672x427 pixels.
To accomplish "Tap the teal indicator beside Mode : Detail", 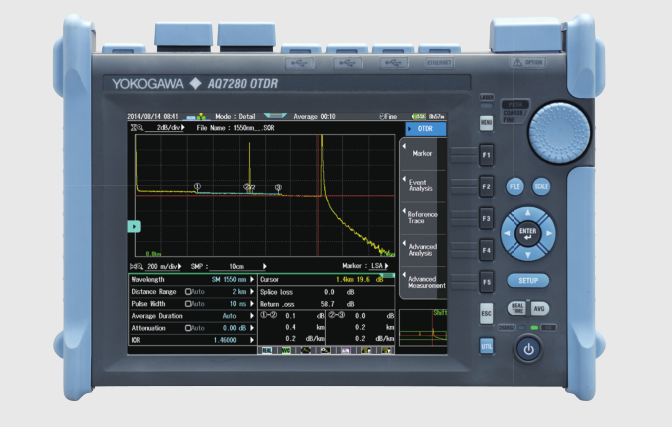I will click(275, 115).
